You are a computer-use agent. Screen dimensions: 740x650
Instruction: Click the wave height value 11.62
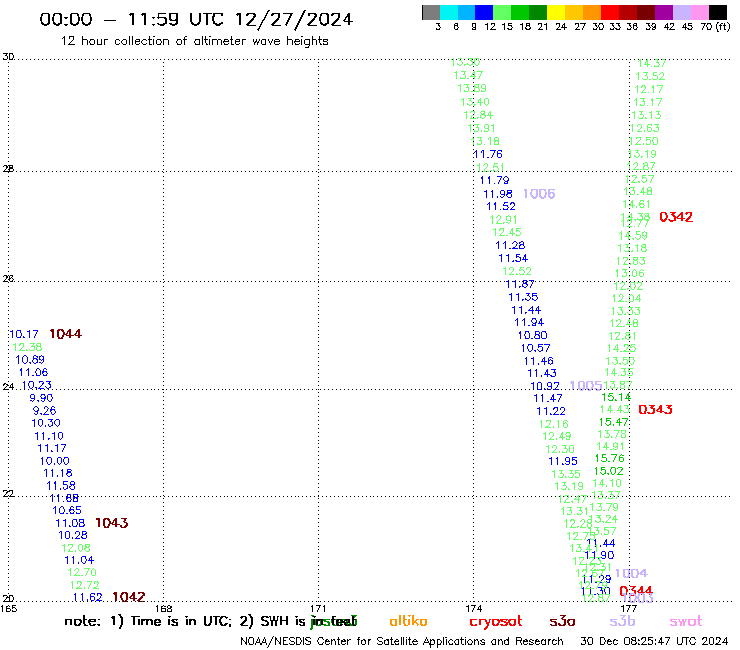tap(87, 598)
